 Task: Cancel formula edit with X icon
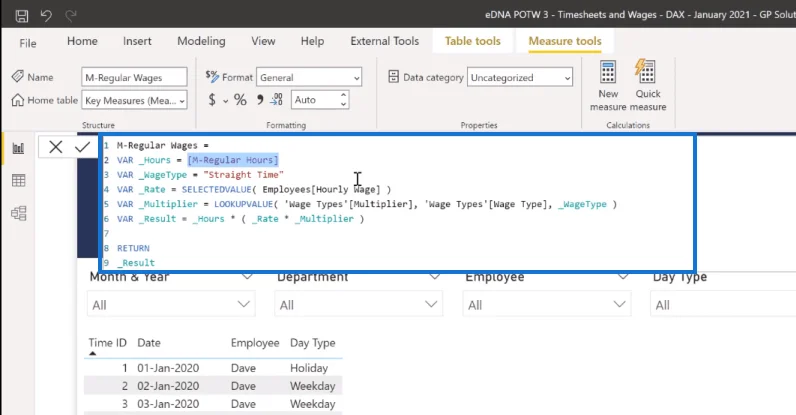click(56, 147)
